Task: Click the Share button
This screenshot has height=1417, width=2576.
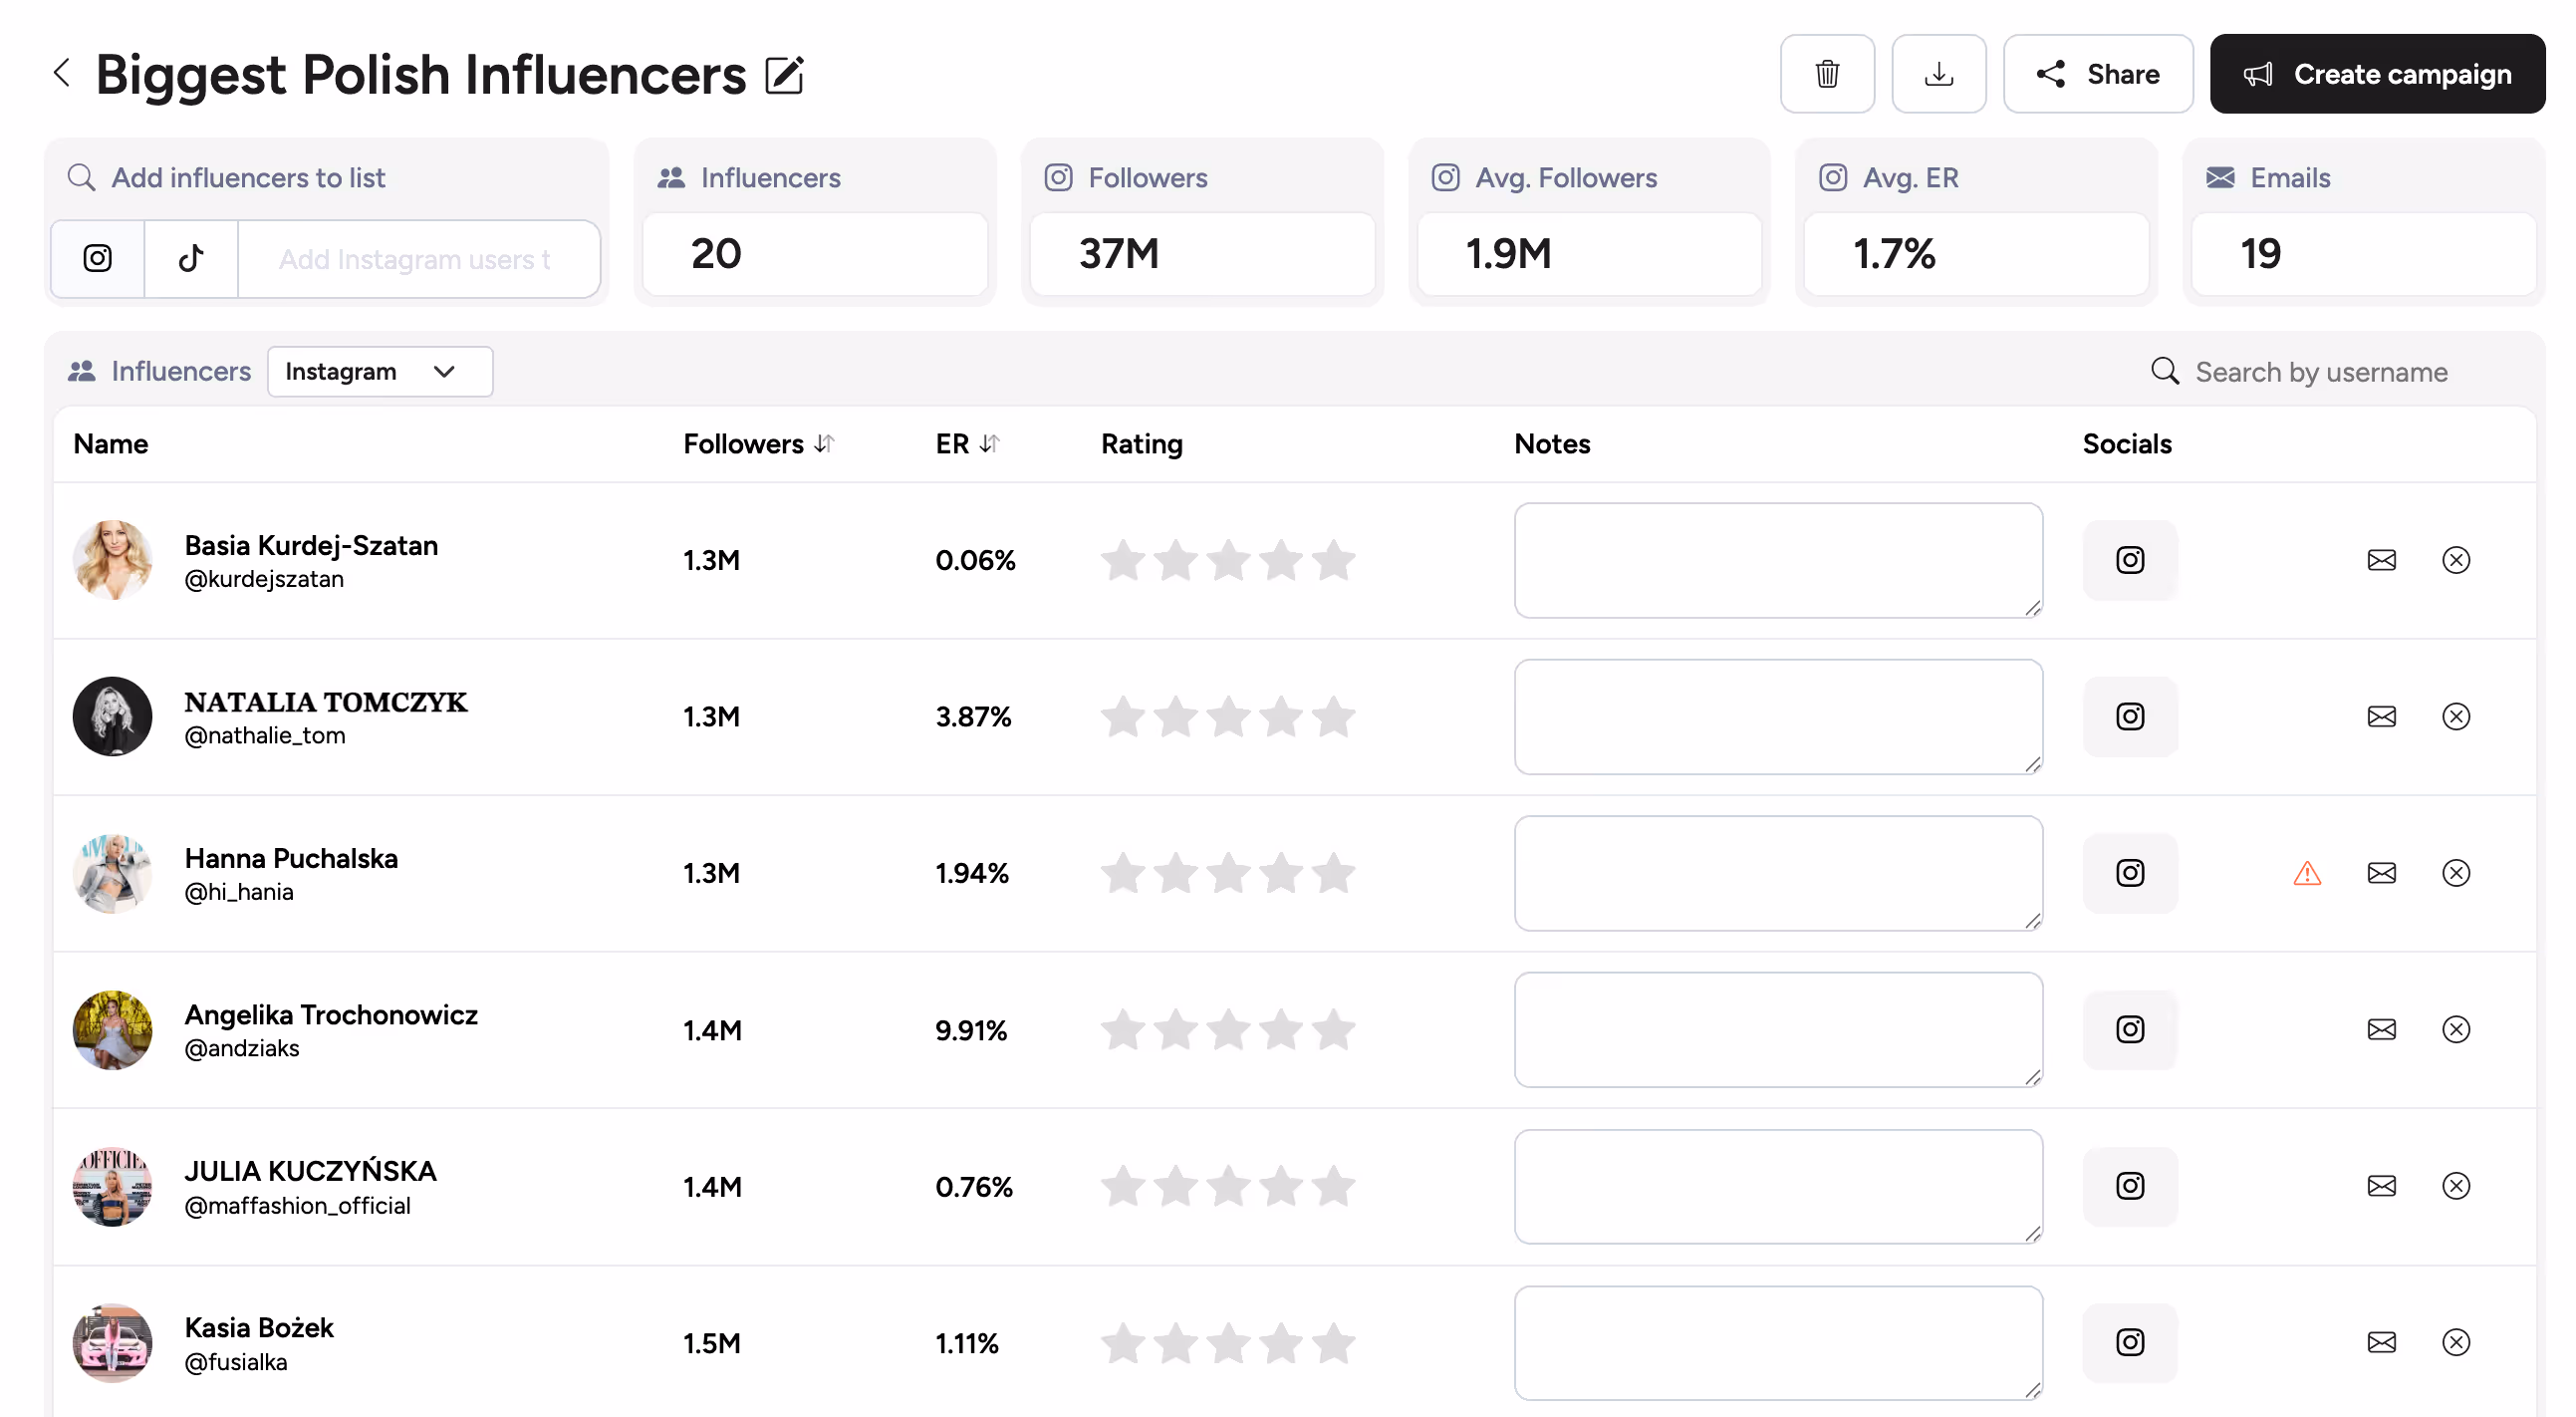Action: pyautogui.click(x=2097, y=74)
